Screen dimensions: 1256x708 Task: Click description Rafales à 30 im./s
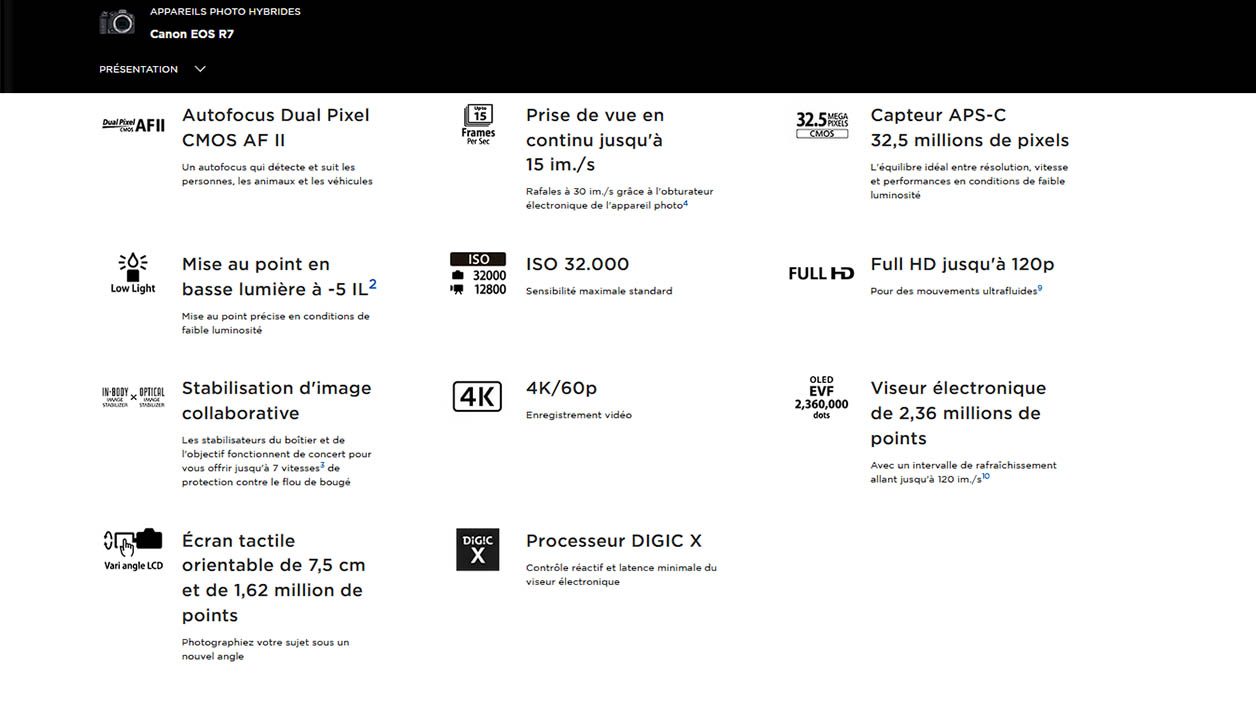click(620, 198)
